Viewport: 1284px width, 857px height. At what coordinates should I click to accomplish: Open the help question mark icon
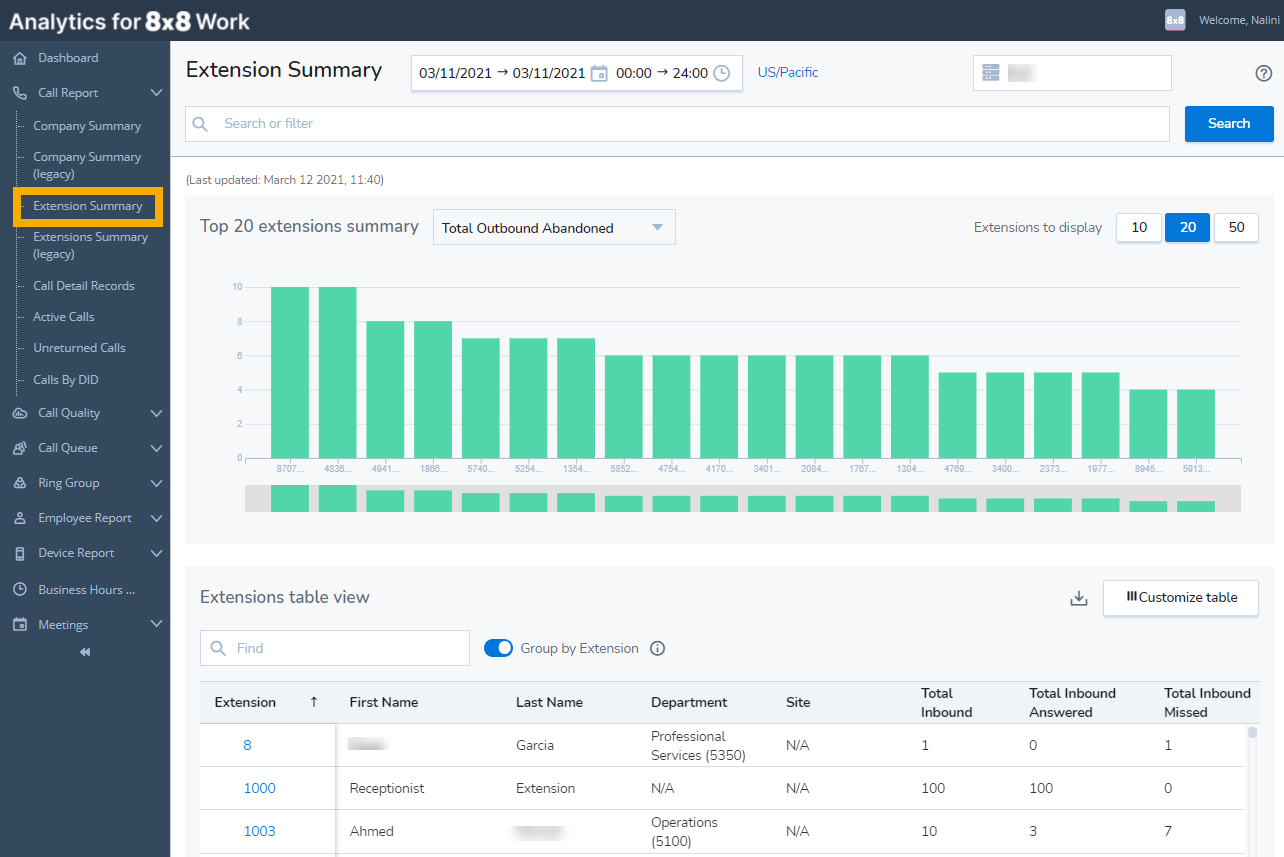pyautogui.click(x=1263, y=73)
